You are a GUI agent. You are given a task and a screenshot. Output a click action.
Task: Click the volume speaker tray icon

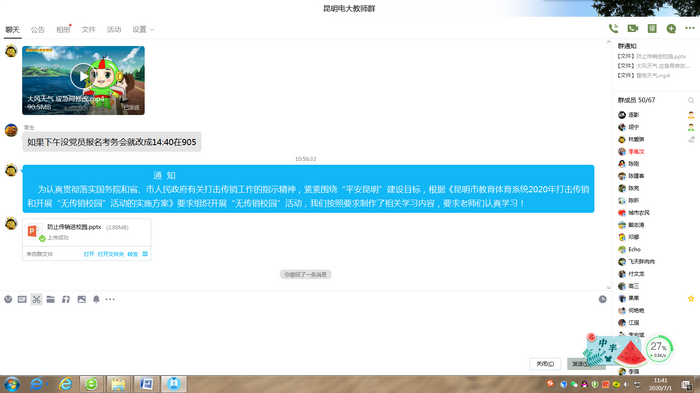(627, 384)
